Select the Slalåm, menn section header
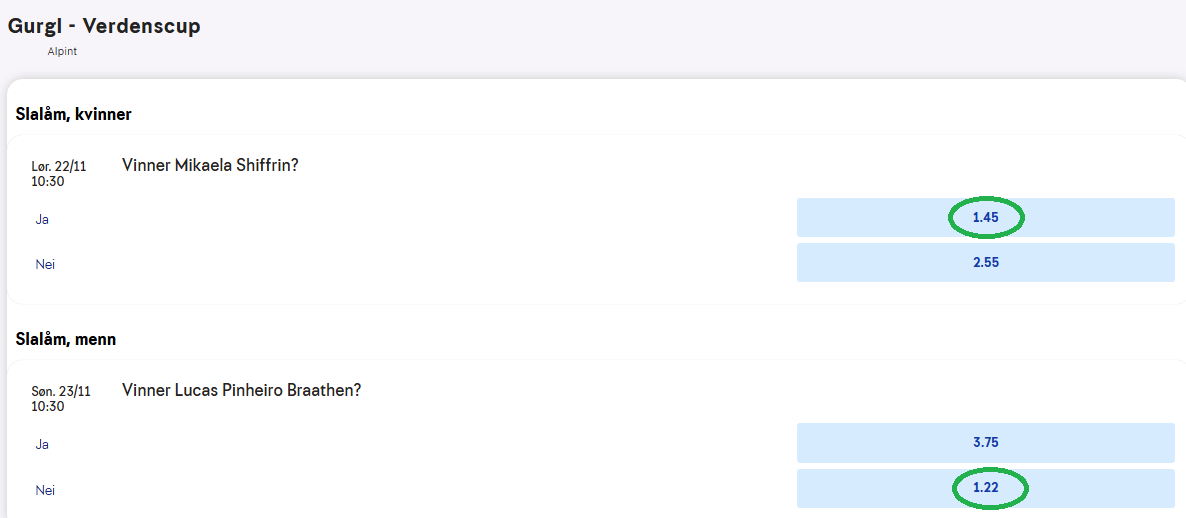The height and width of the screenshot is (518, 1186). point(66,339)
